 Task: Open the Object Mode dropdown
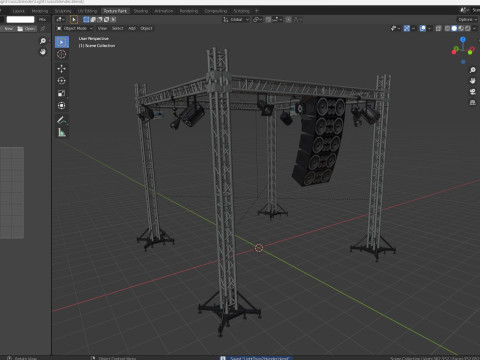(75, 28)
